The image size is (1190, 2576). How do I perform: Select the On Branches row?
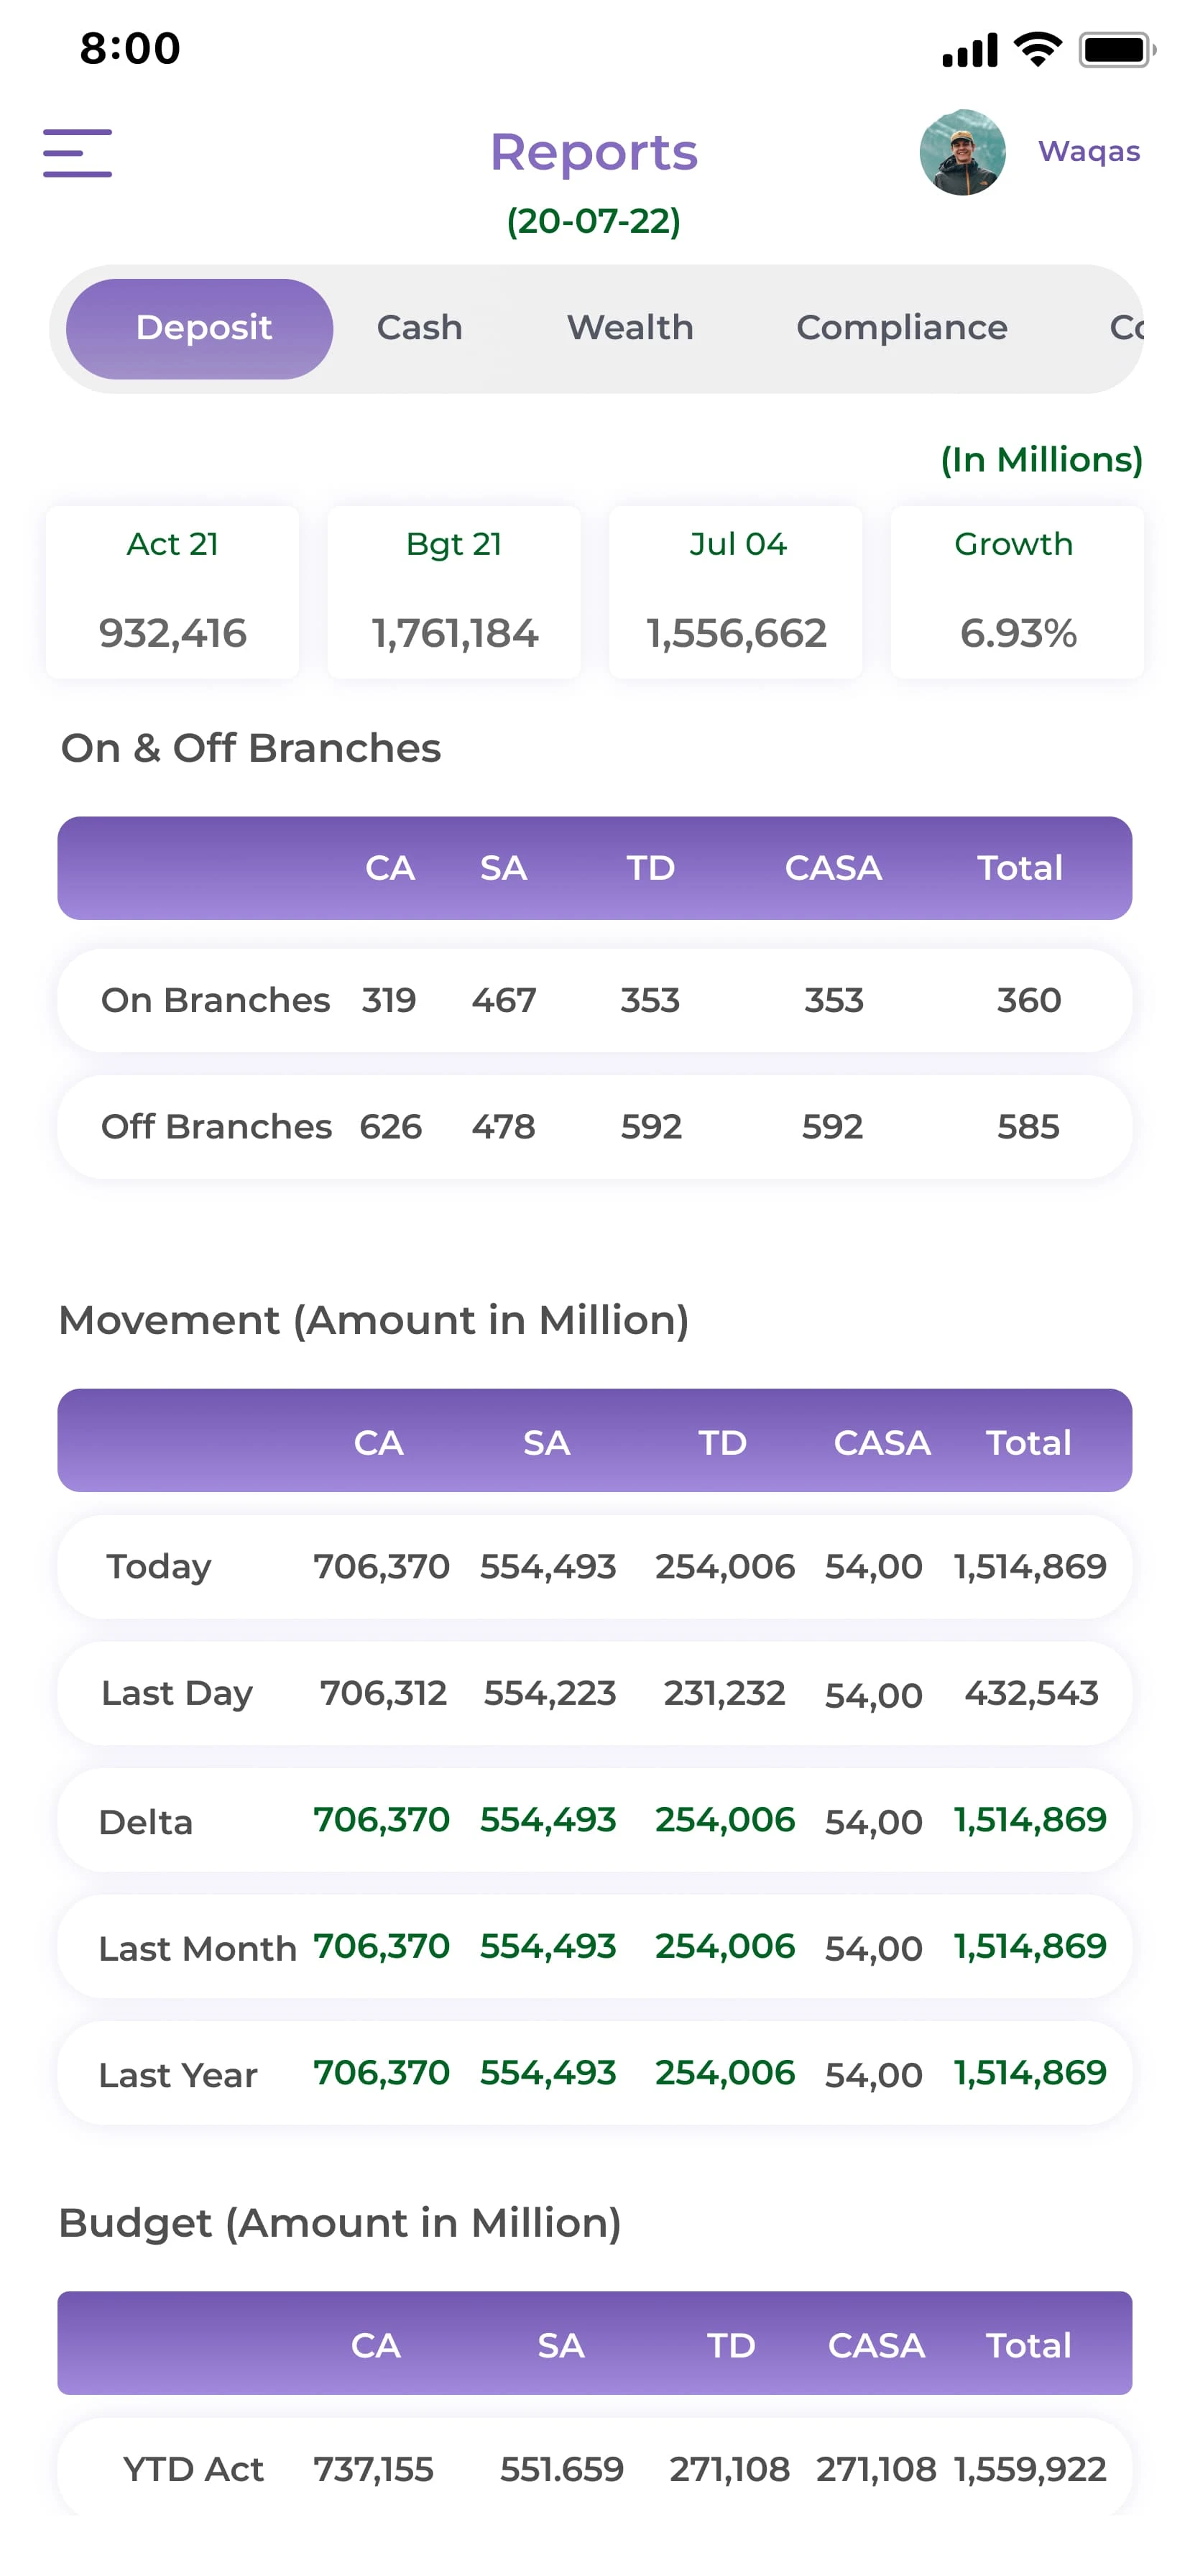(594, 1000)
